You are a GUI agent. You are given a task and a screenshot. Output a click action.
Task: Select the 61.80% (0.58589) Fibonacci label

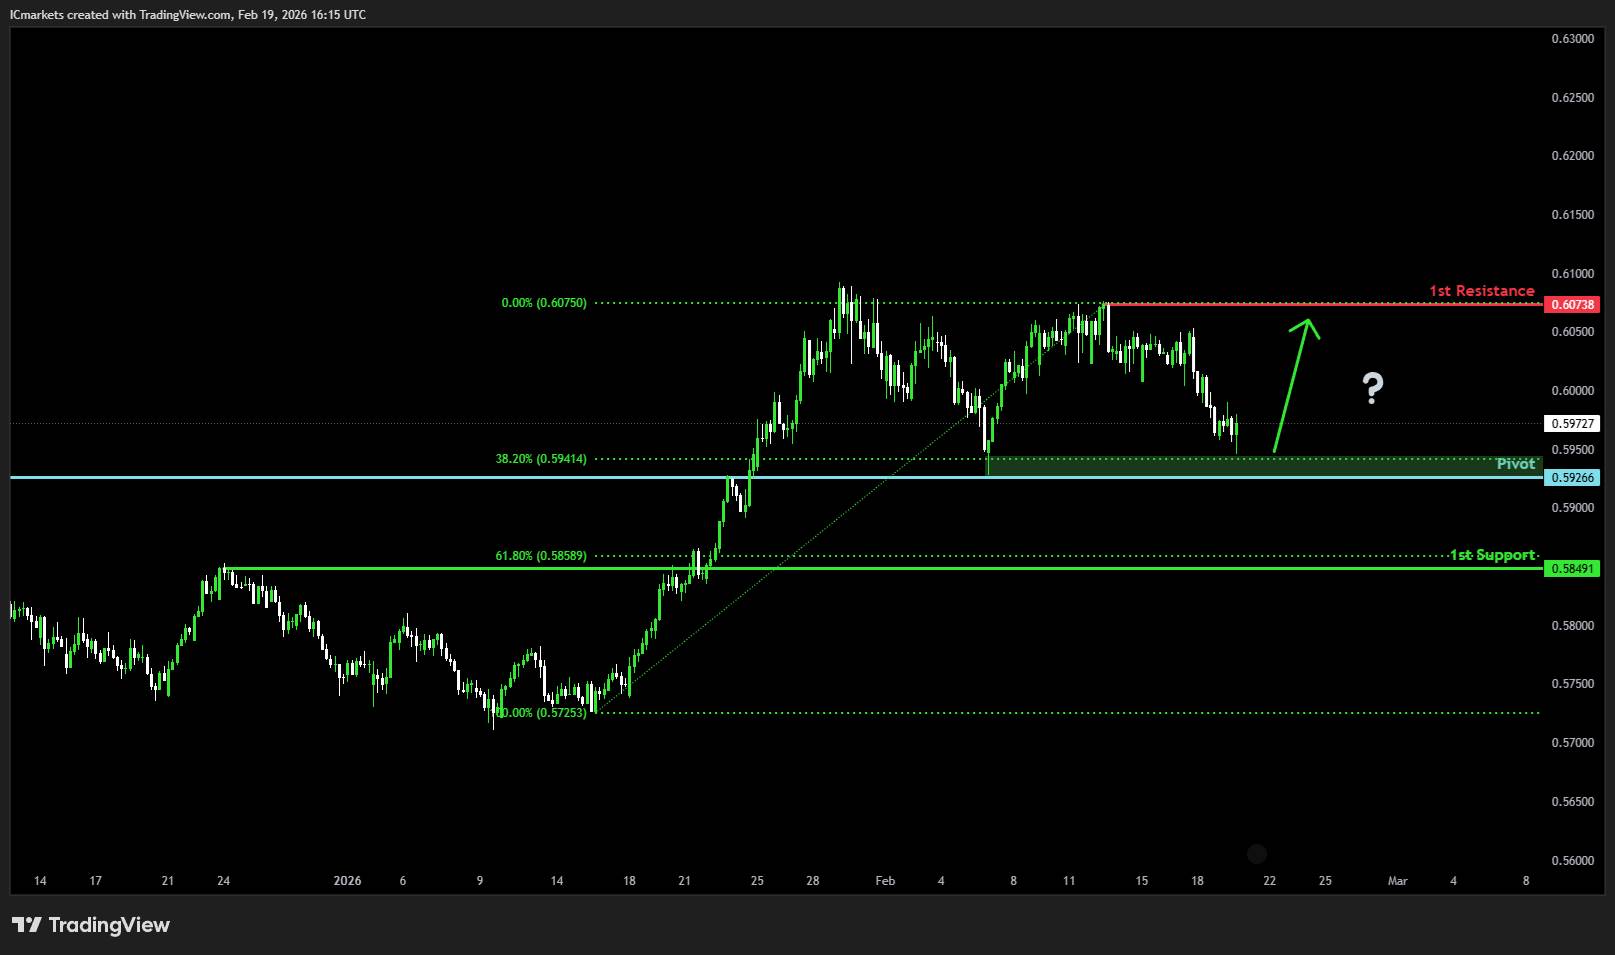tap(541, 555)
